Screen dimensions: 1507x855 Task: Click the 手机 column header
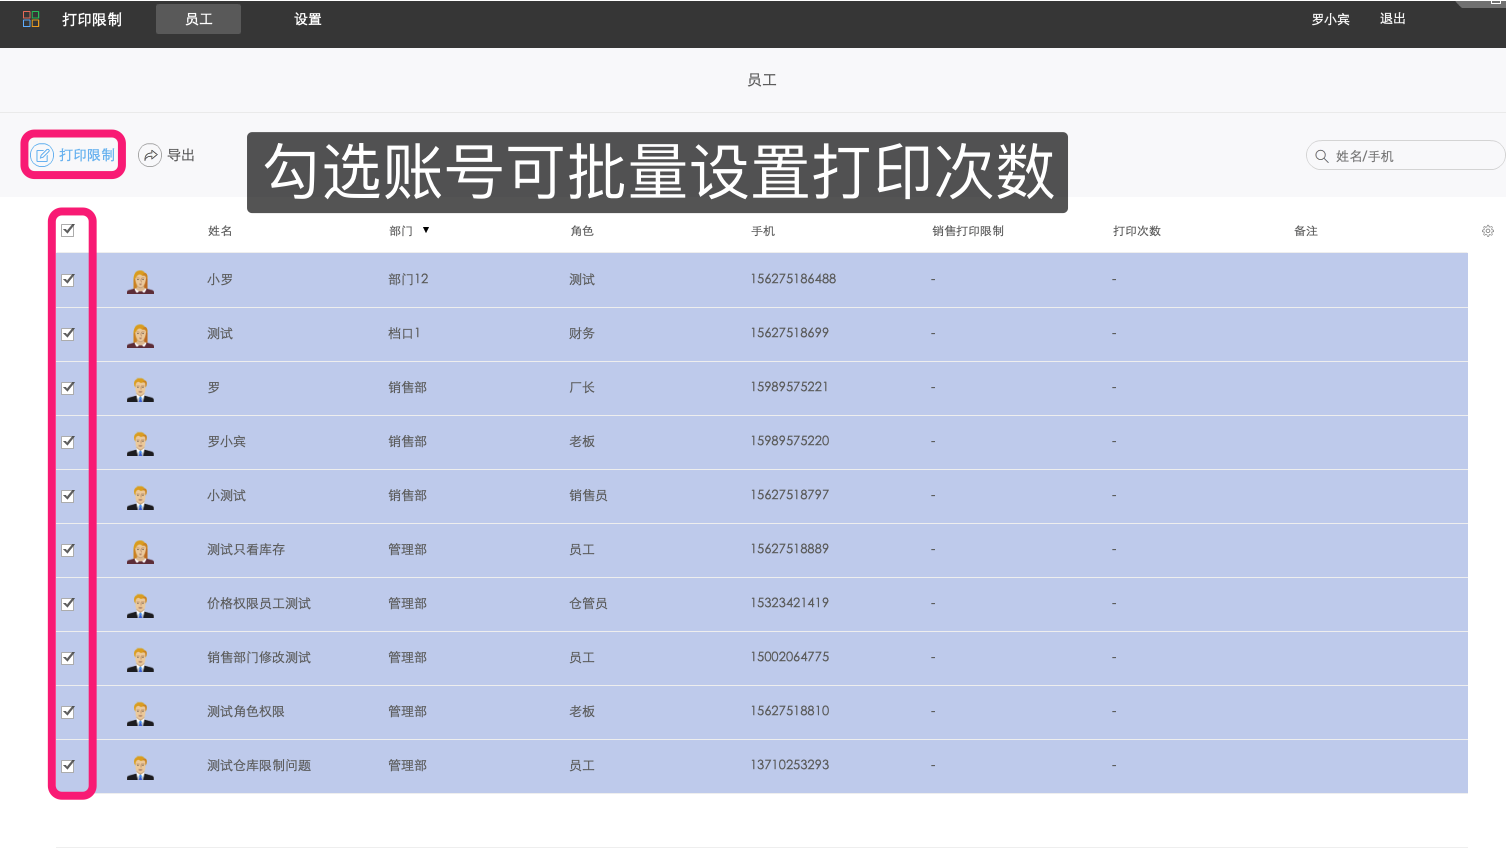(763, 231)
